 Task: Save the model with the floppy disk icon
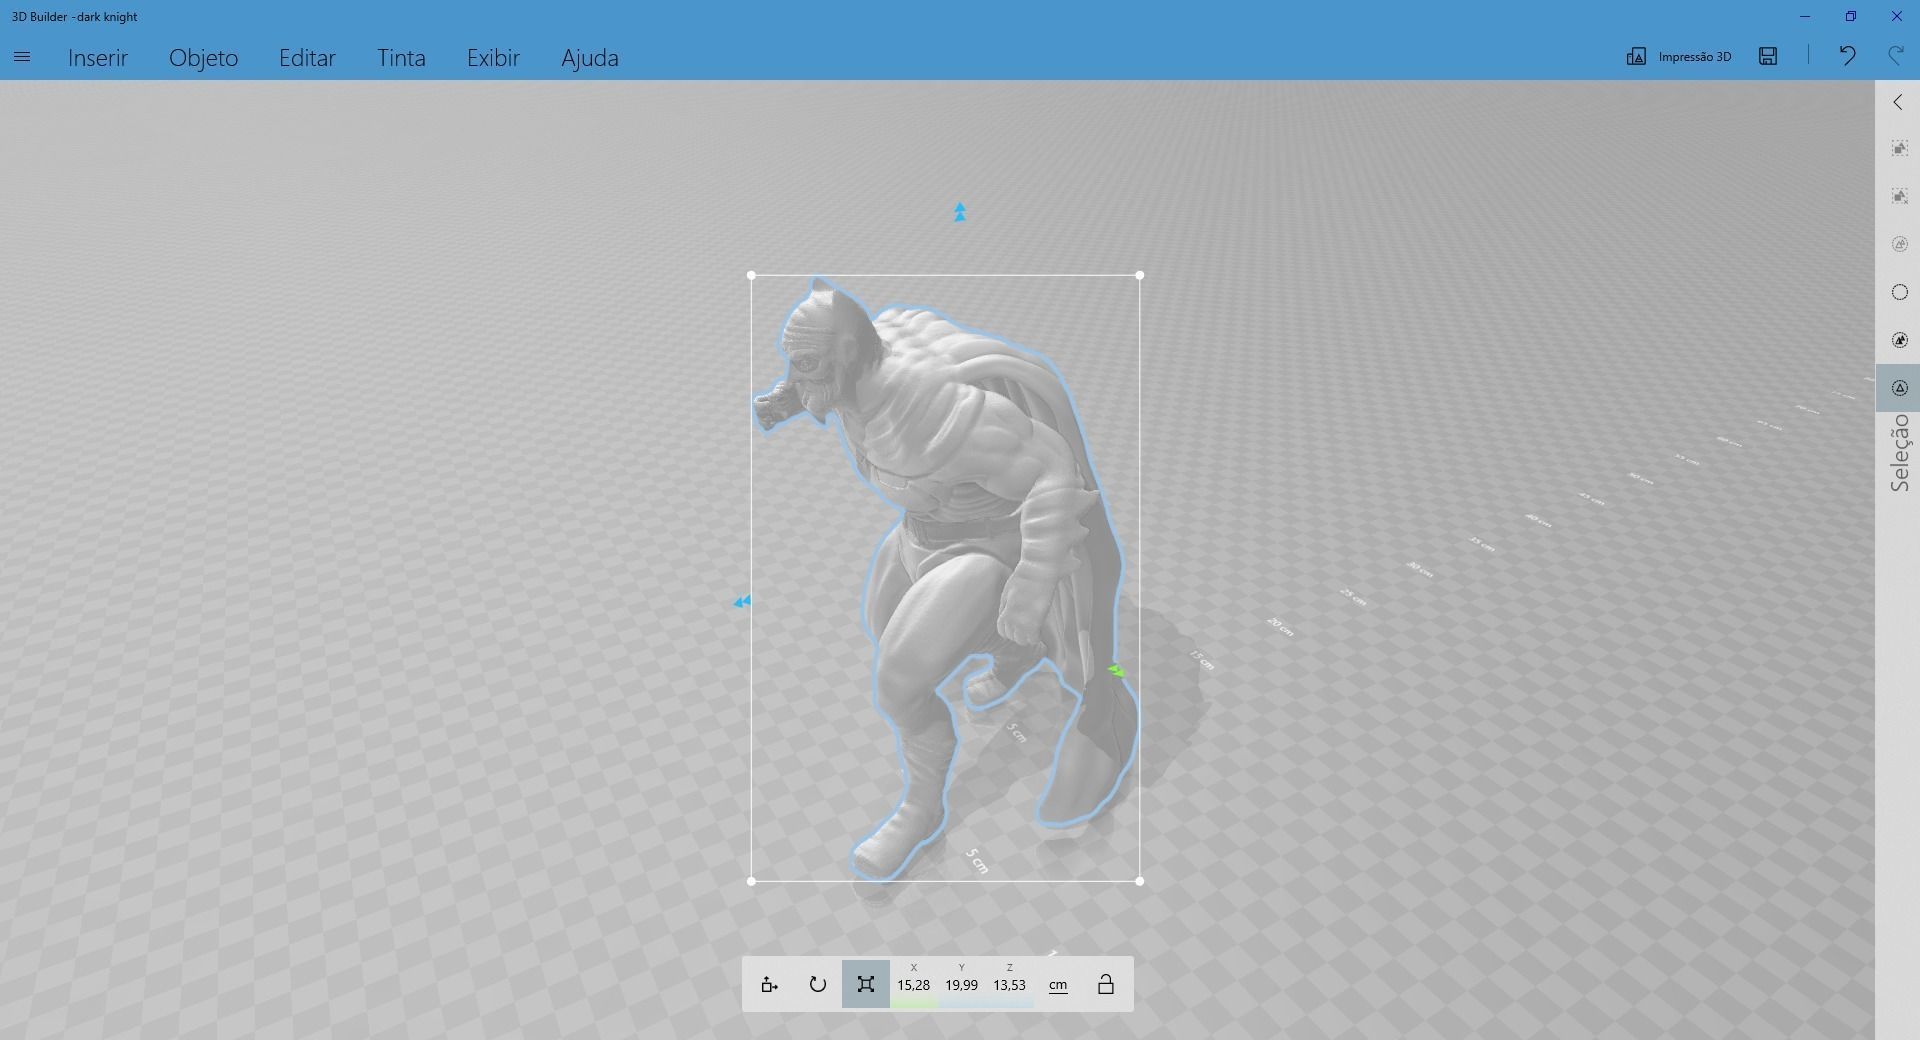coord(1768,56)
